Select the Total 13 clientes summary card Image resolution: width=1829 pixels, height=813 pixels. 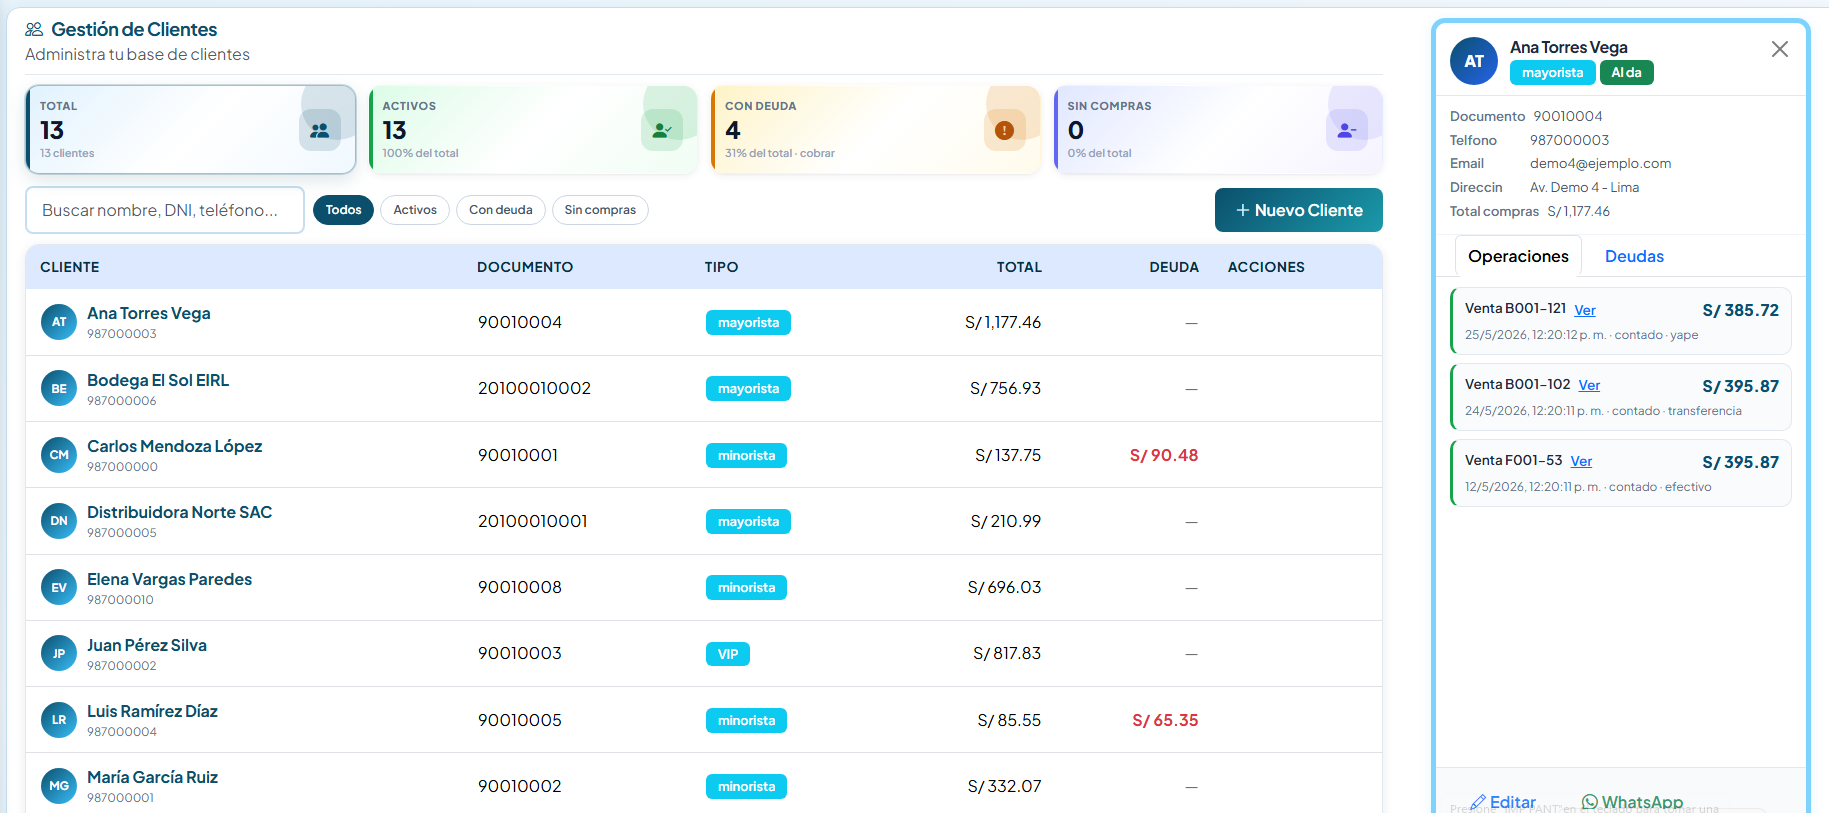click(x=191, y=130)
